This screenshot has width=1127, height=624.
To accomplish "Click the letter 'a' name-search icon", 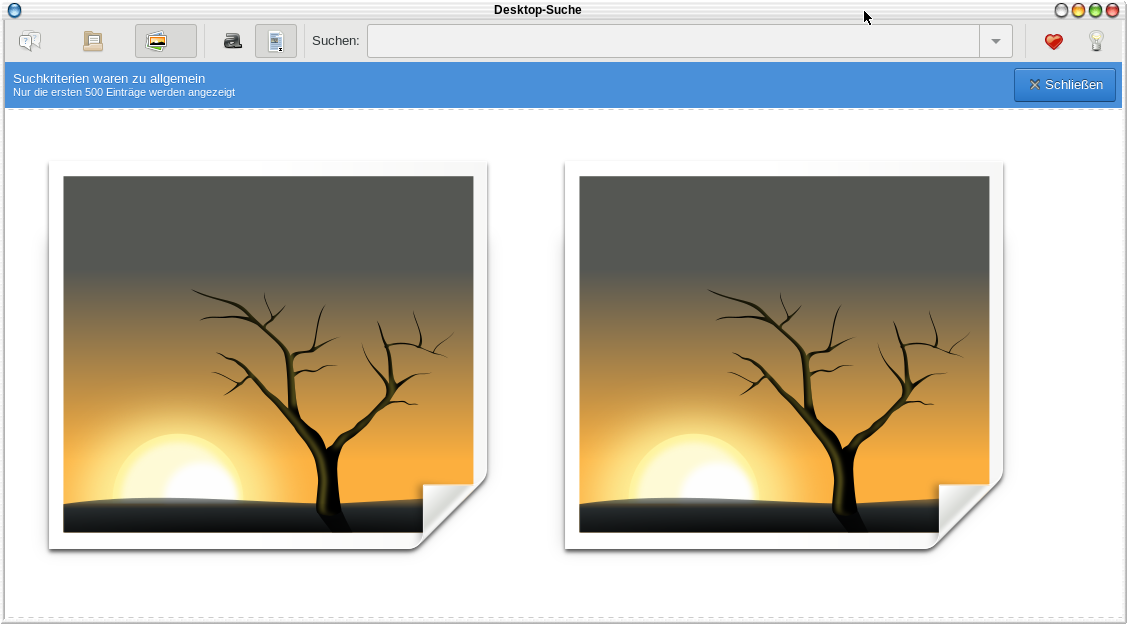I will [232, 41].
